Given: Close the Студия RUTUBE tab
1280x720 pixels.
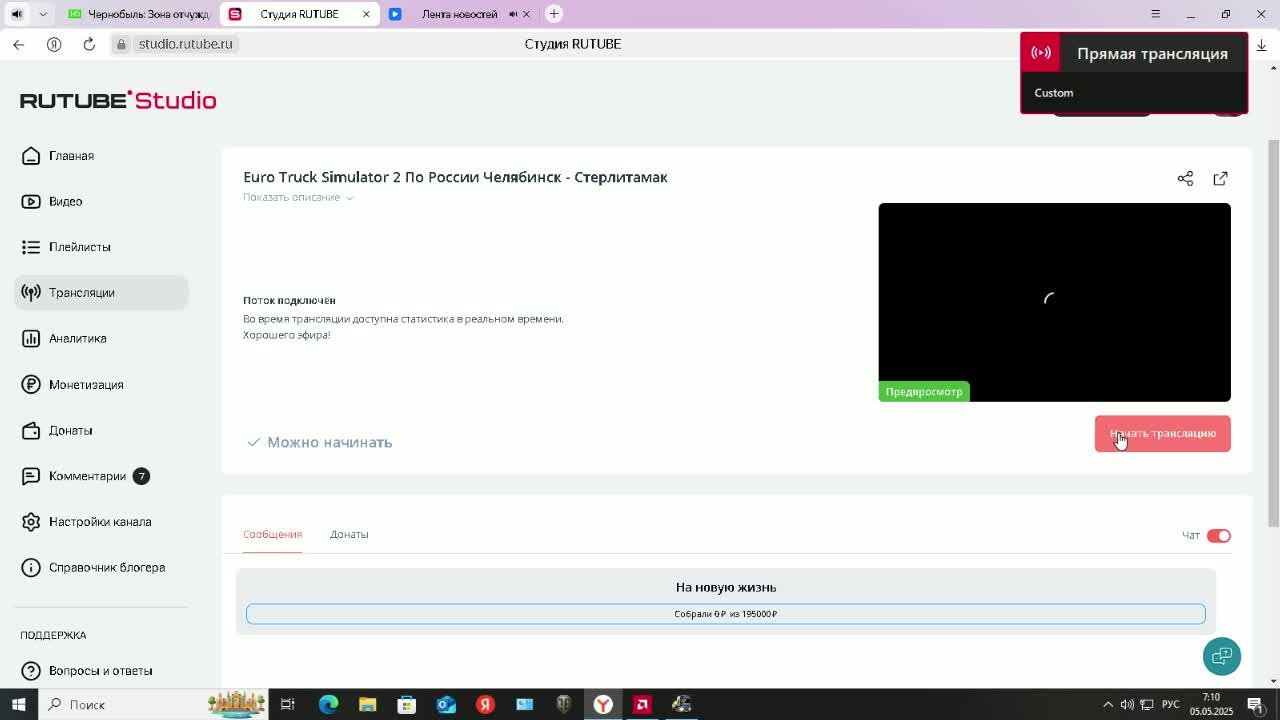Looking at the screenshot, I should (366, 14).
